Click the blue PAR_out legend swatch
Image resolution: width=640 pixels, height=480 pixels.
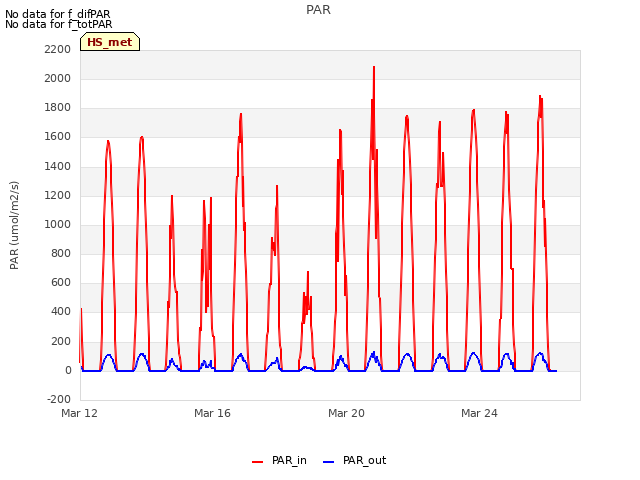(328, 462)
